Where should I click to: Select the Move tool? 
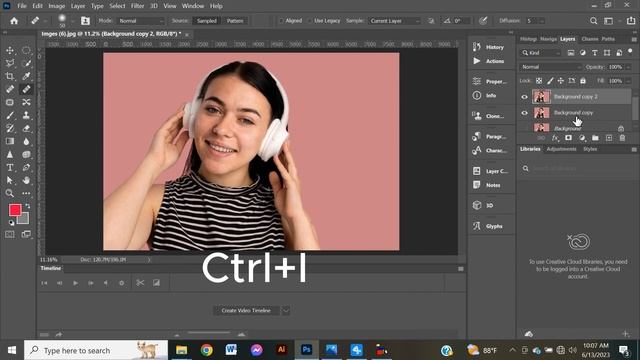click(x=10, y=50)
